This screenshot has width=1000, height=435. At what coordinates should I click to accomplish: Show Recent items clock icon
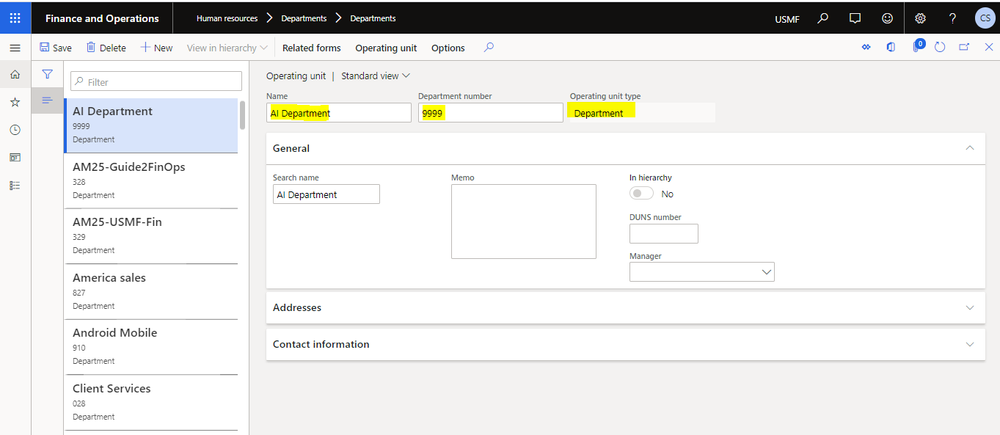15,130
